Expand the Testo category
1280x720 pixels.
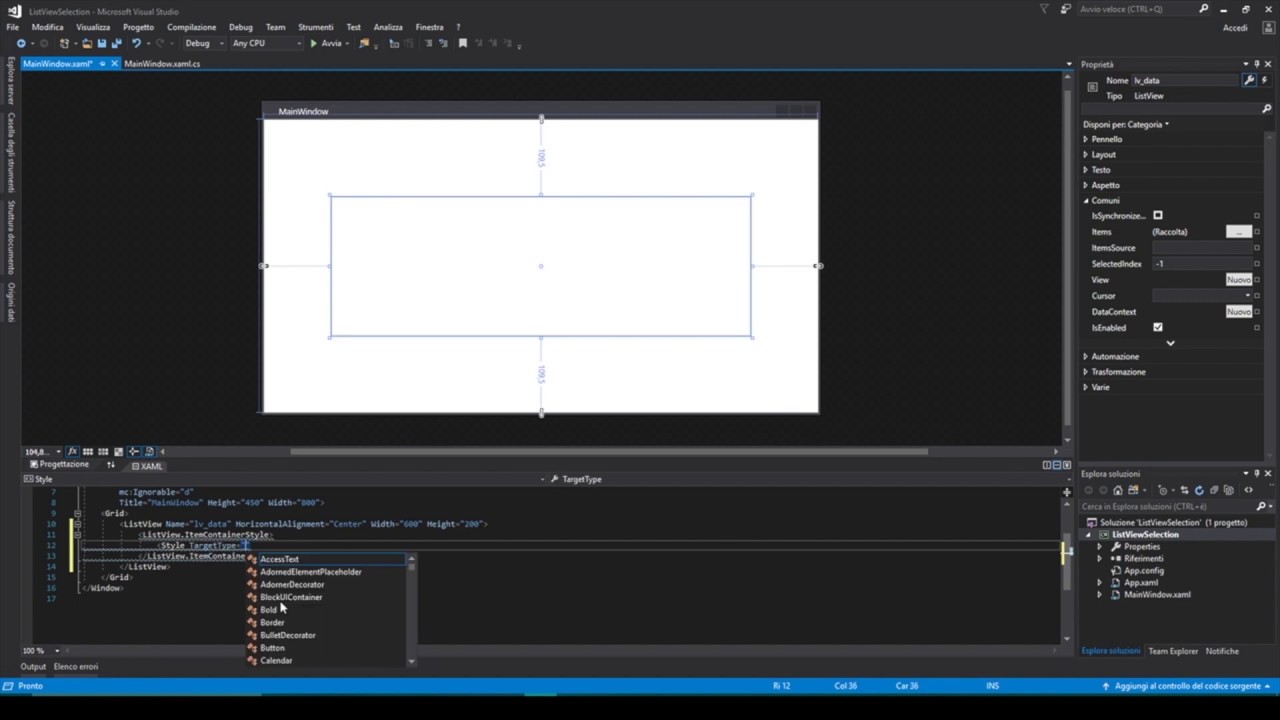(x=1086, y=170)
